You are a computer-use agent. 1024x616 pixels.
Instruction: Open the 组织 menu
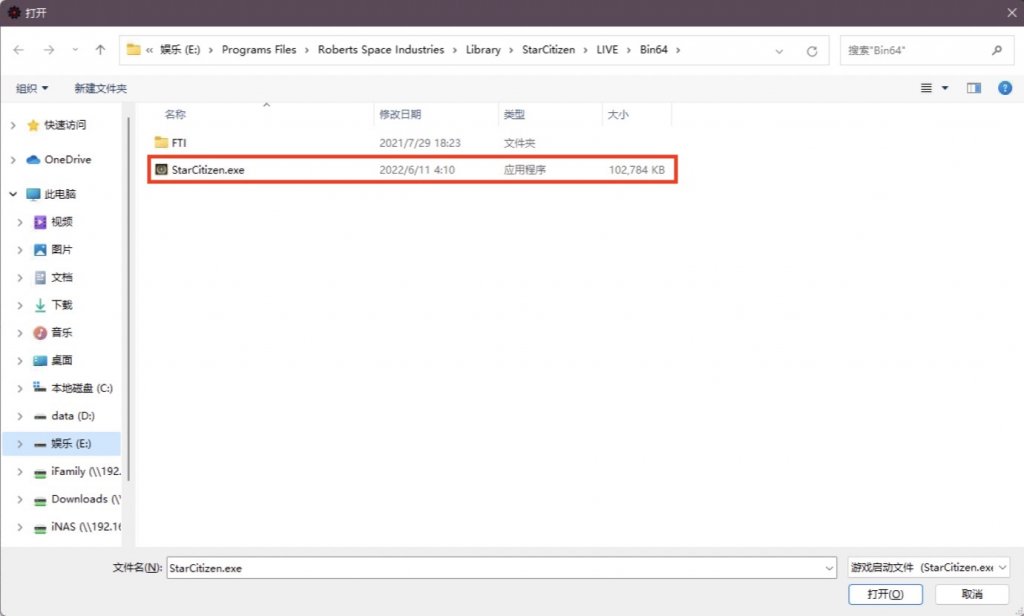click(32, 88)
